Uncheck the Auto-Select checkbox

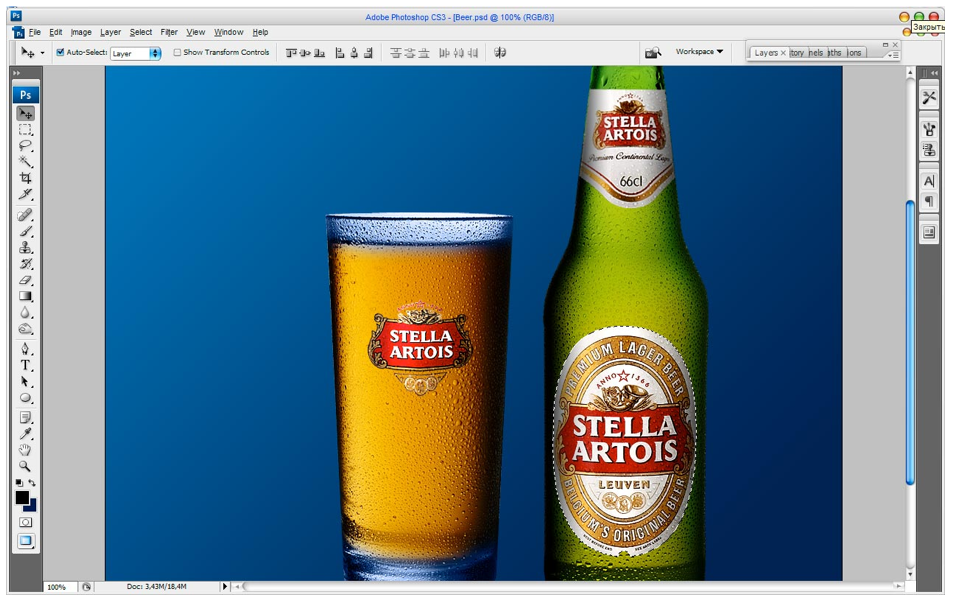pyautogui.click(x=60, y=53)
